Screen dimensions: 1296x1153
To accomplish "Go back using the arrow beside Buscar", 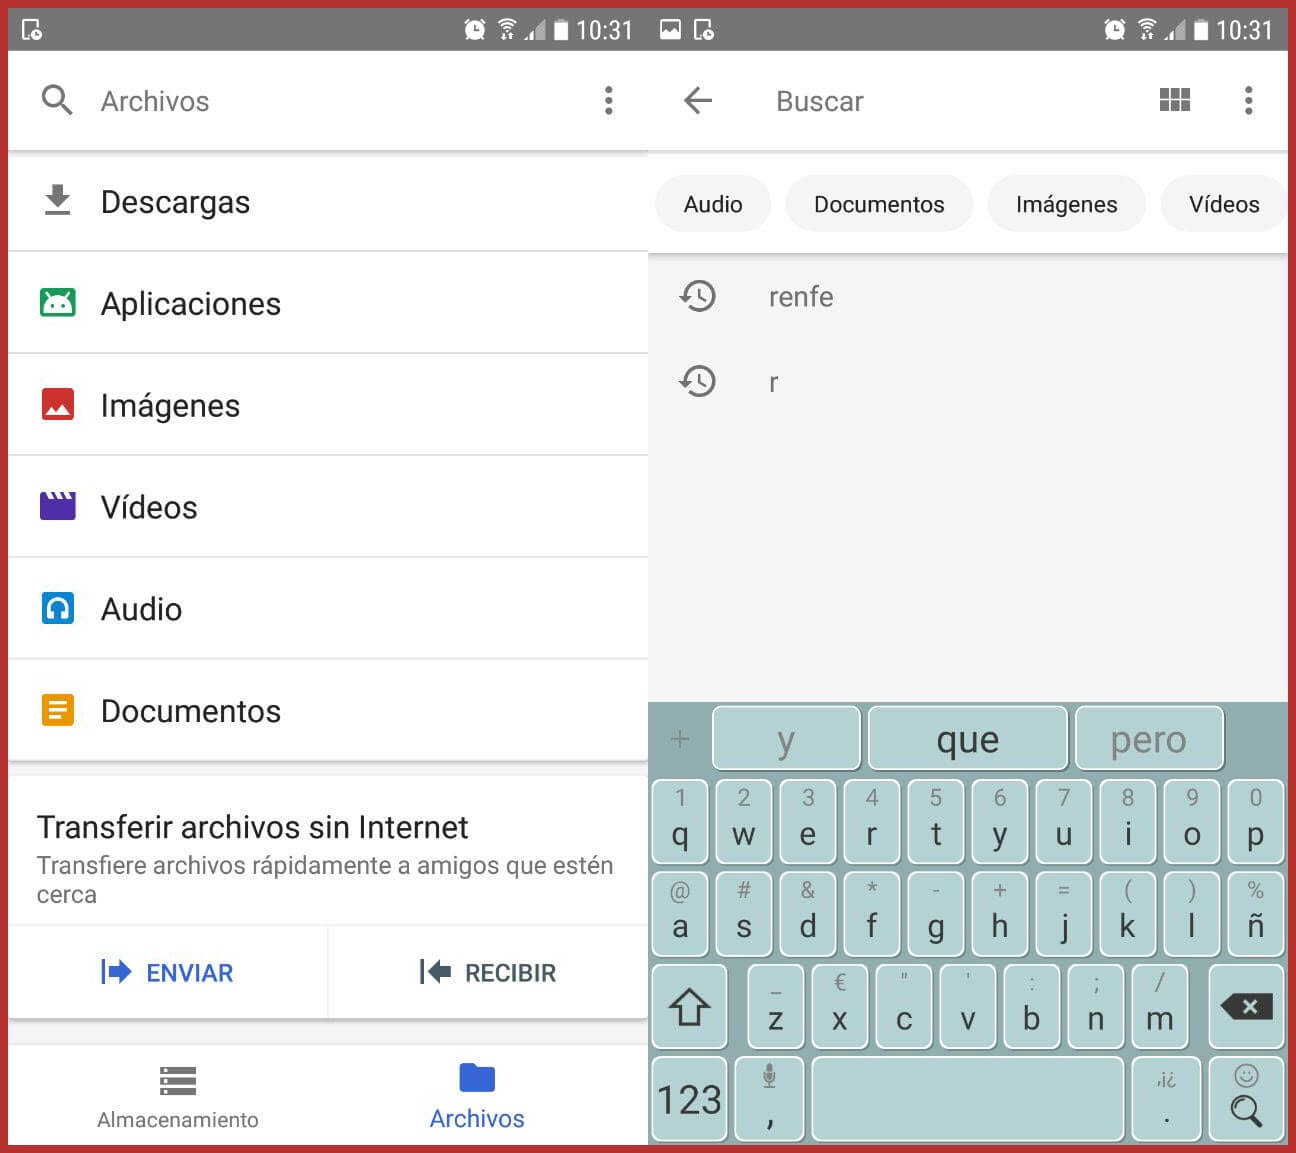I will [698, 101].
